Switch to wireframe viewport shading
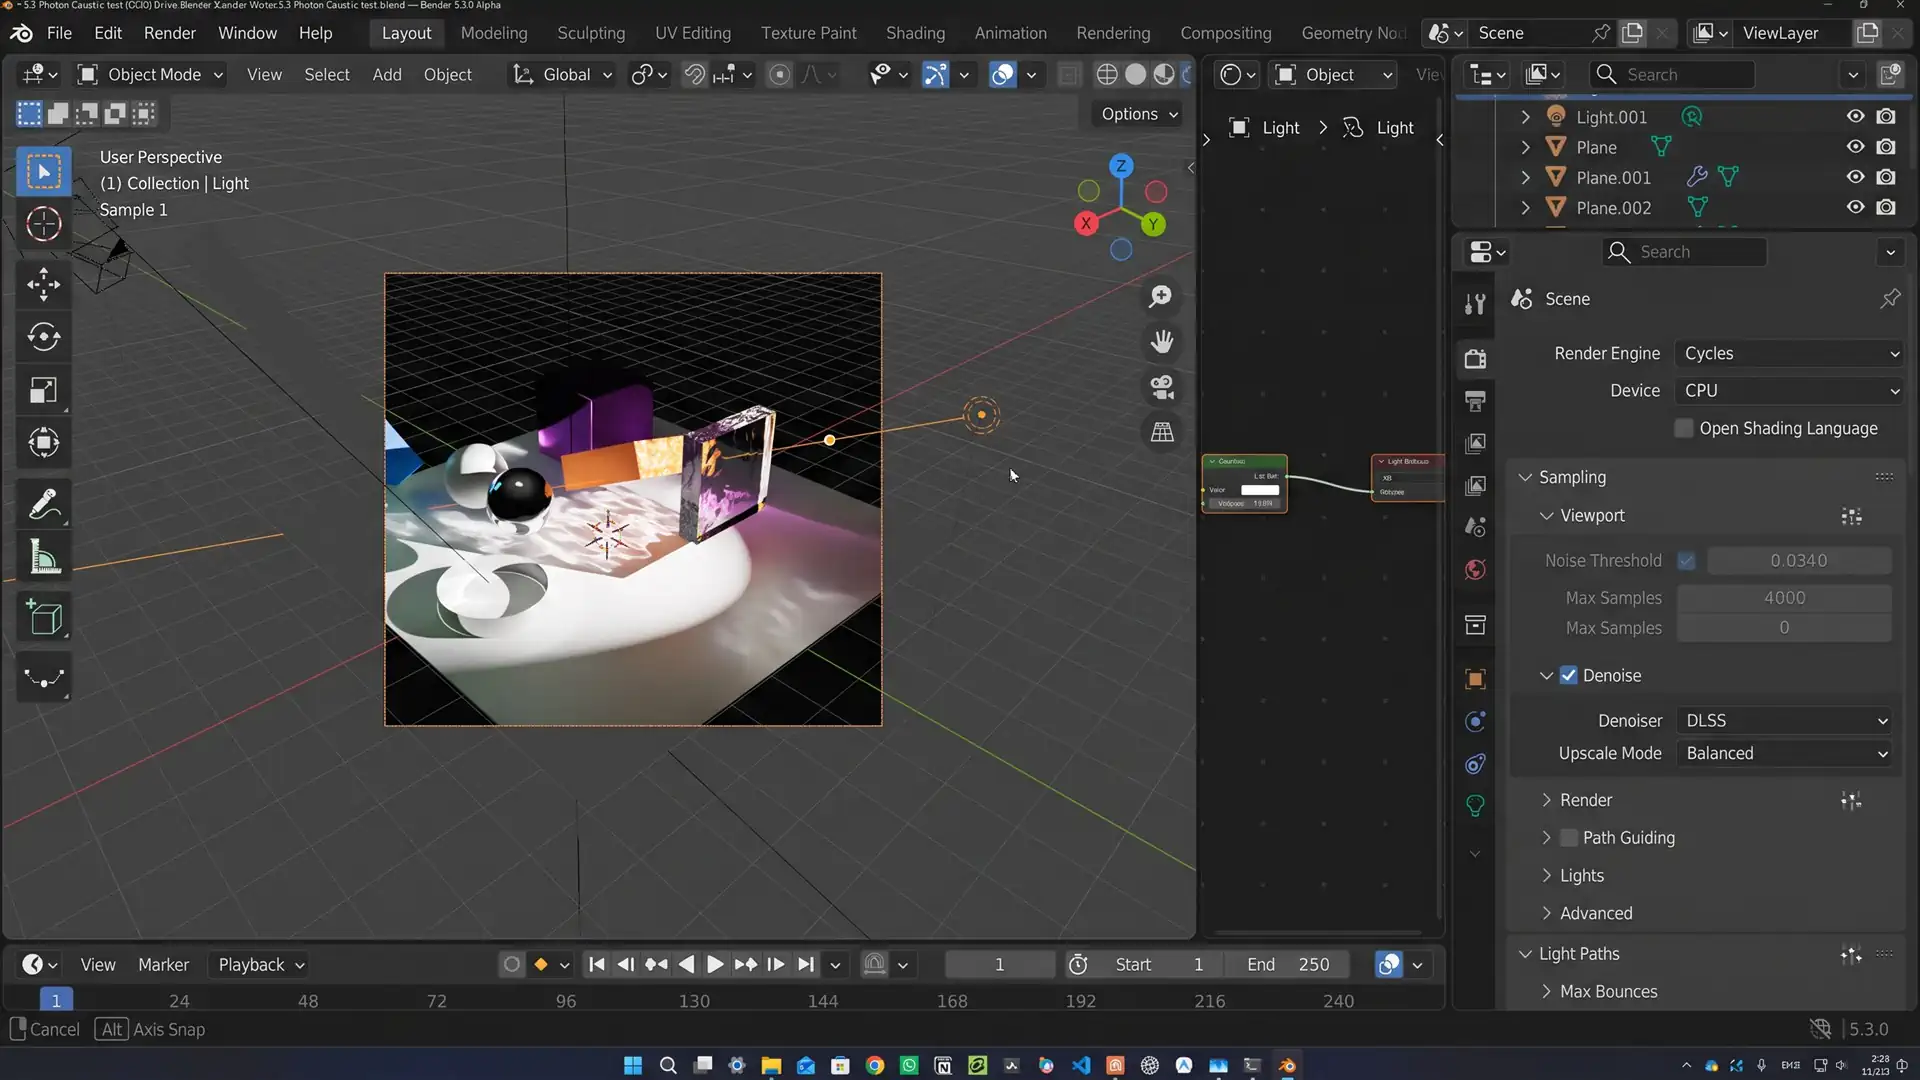Viewport: 1920px width, 1080px height. 1107,74
